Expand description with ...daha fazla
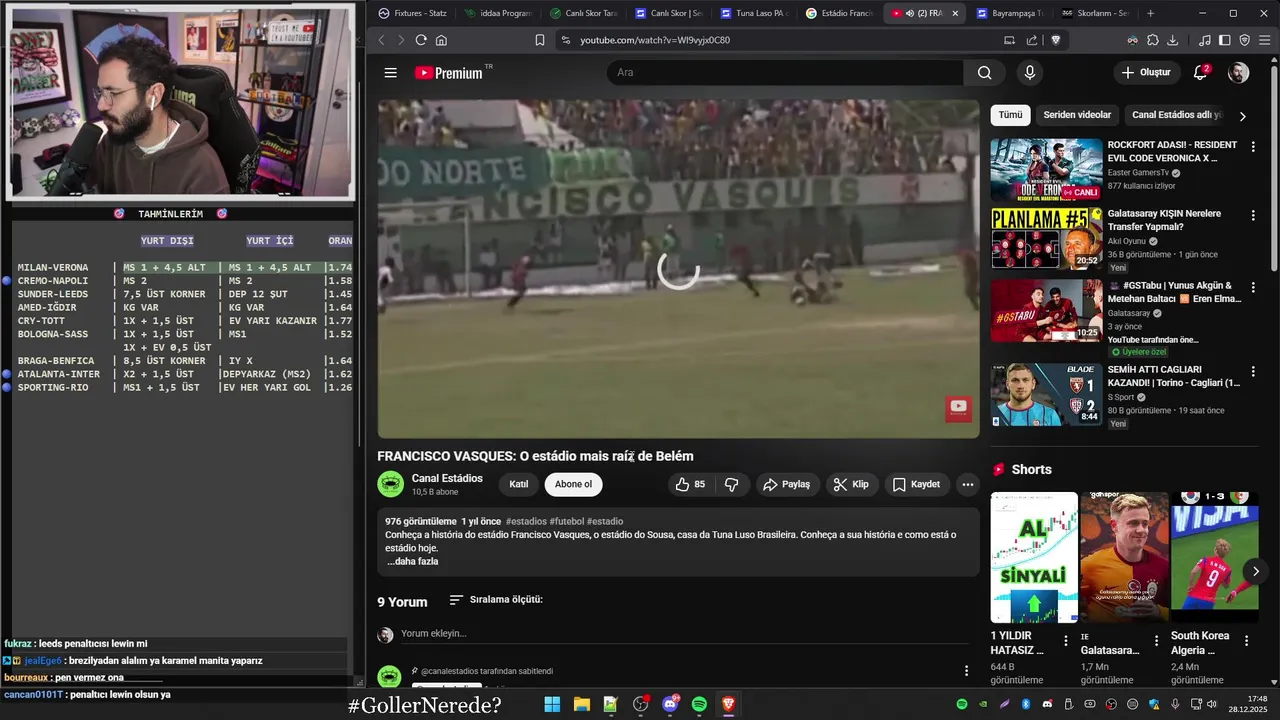Image resolution: width=1280 pixels, height=720 pixels. [413, 562]
